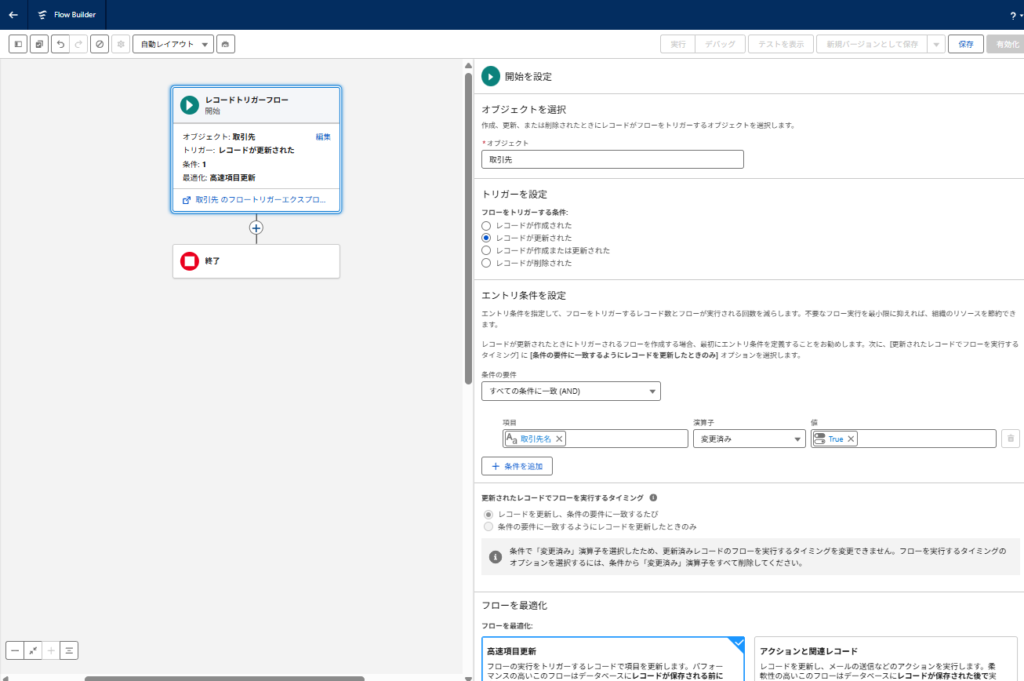Add element with plus connector icon

coord(256,228)
